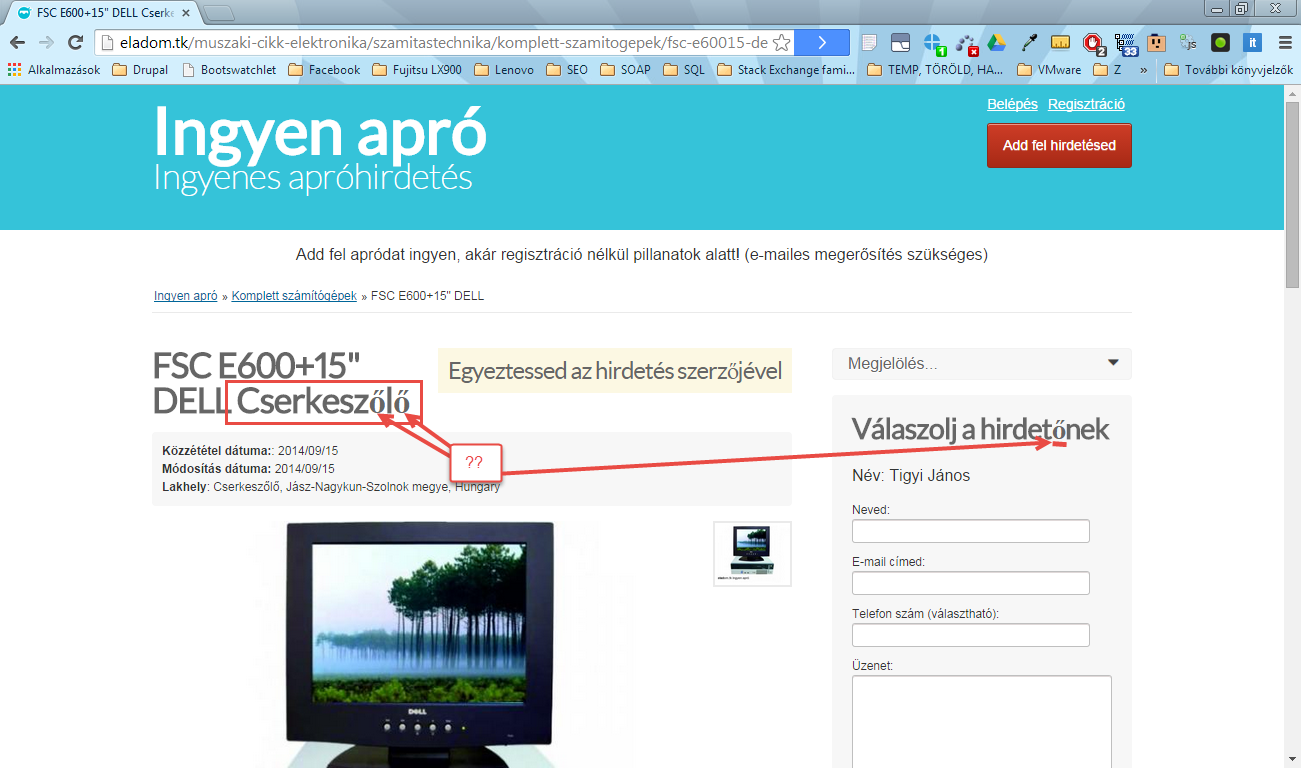Open the Alkalmazások apps shortcut
The width and height of the screenshot is (1301, 768).
click(x=54, y=70)
